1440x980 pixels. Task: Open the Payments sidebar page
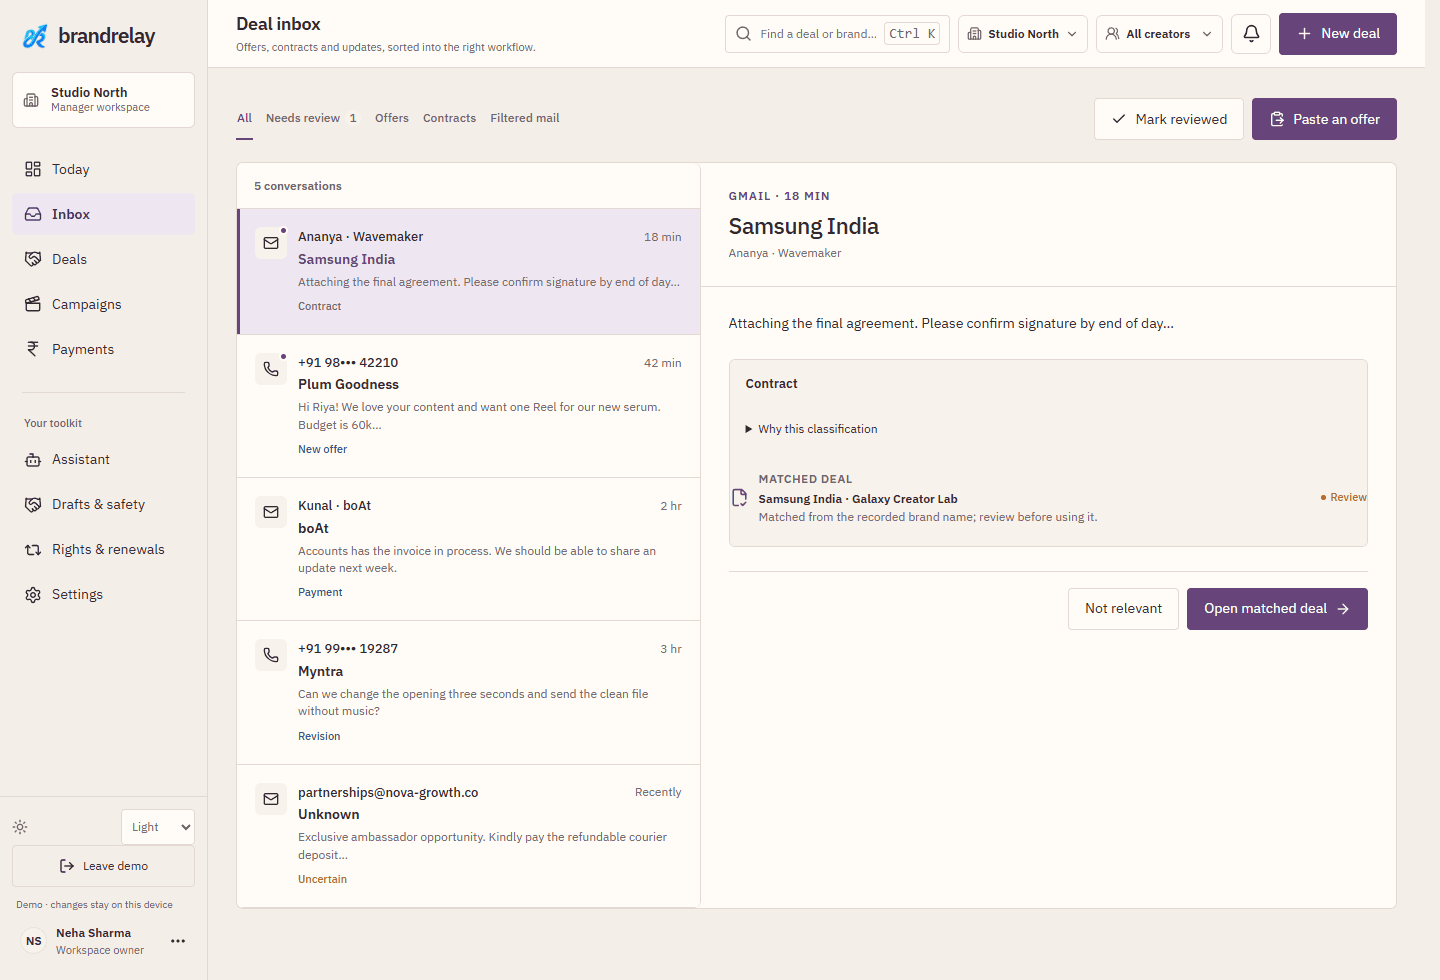point(103,349)
